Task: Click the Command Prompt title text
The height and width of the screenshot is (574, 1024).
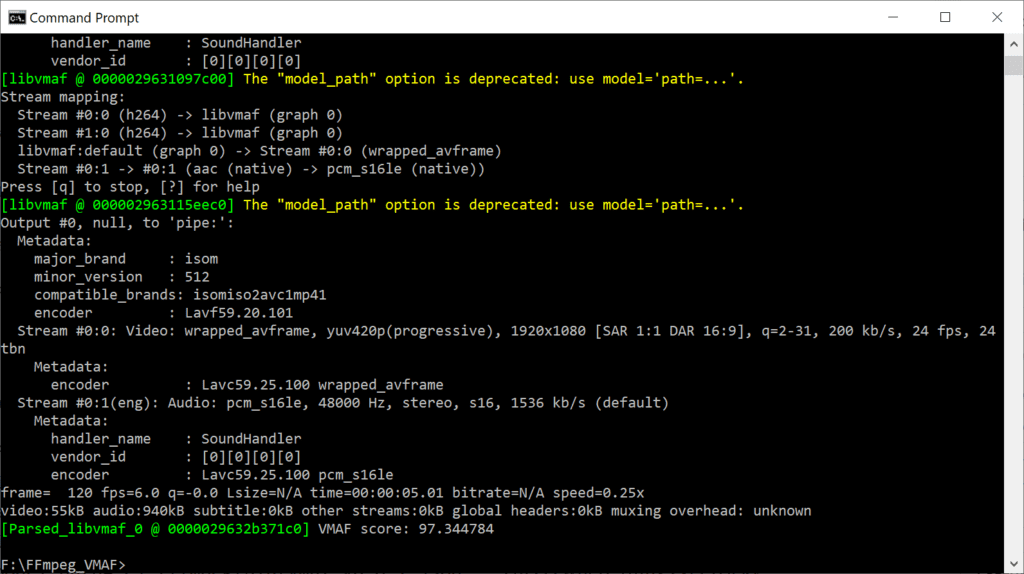Action: (84, 18)
